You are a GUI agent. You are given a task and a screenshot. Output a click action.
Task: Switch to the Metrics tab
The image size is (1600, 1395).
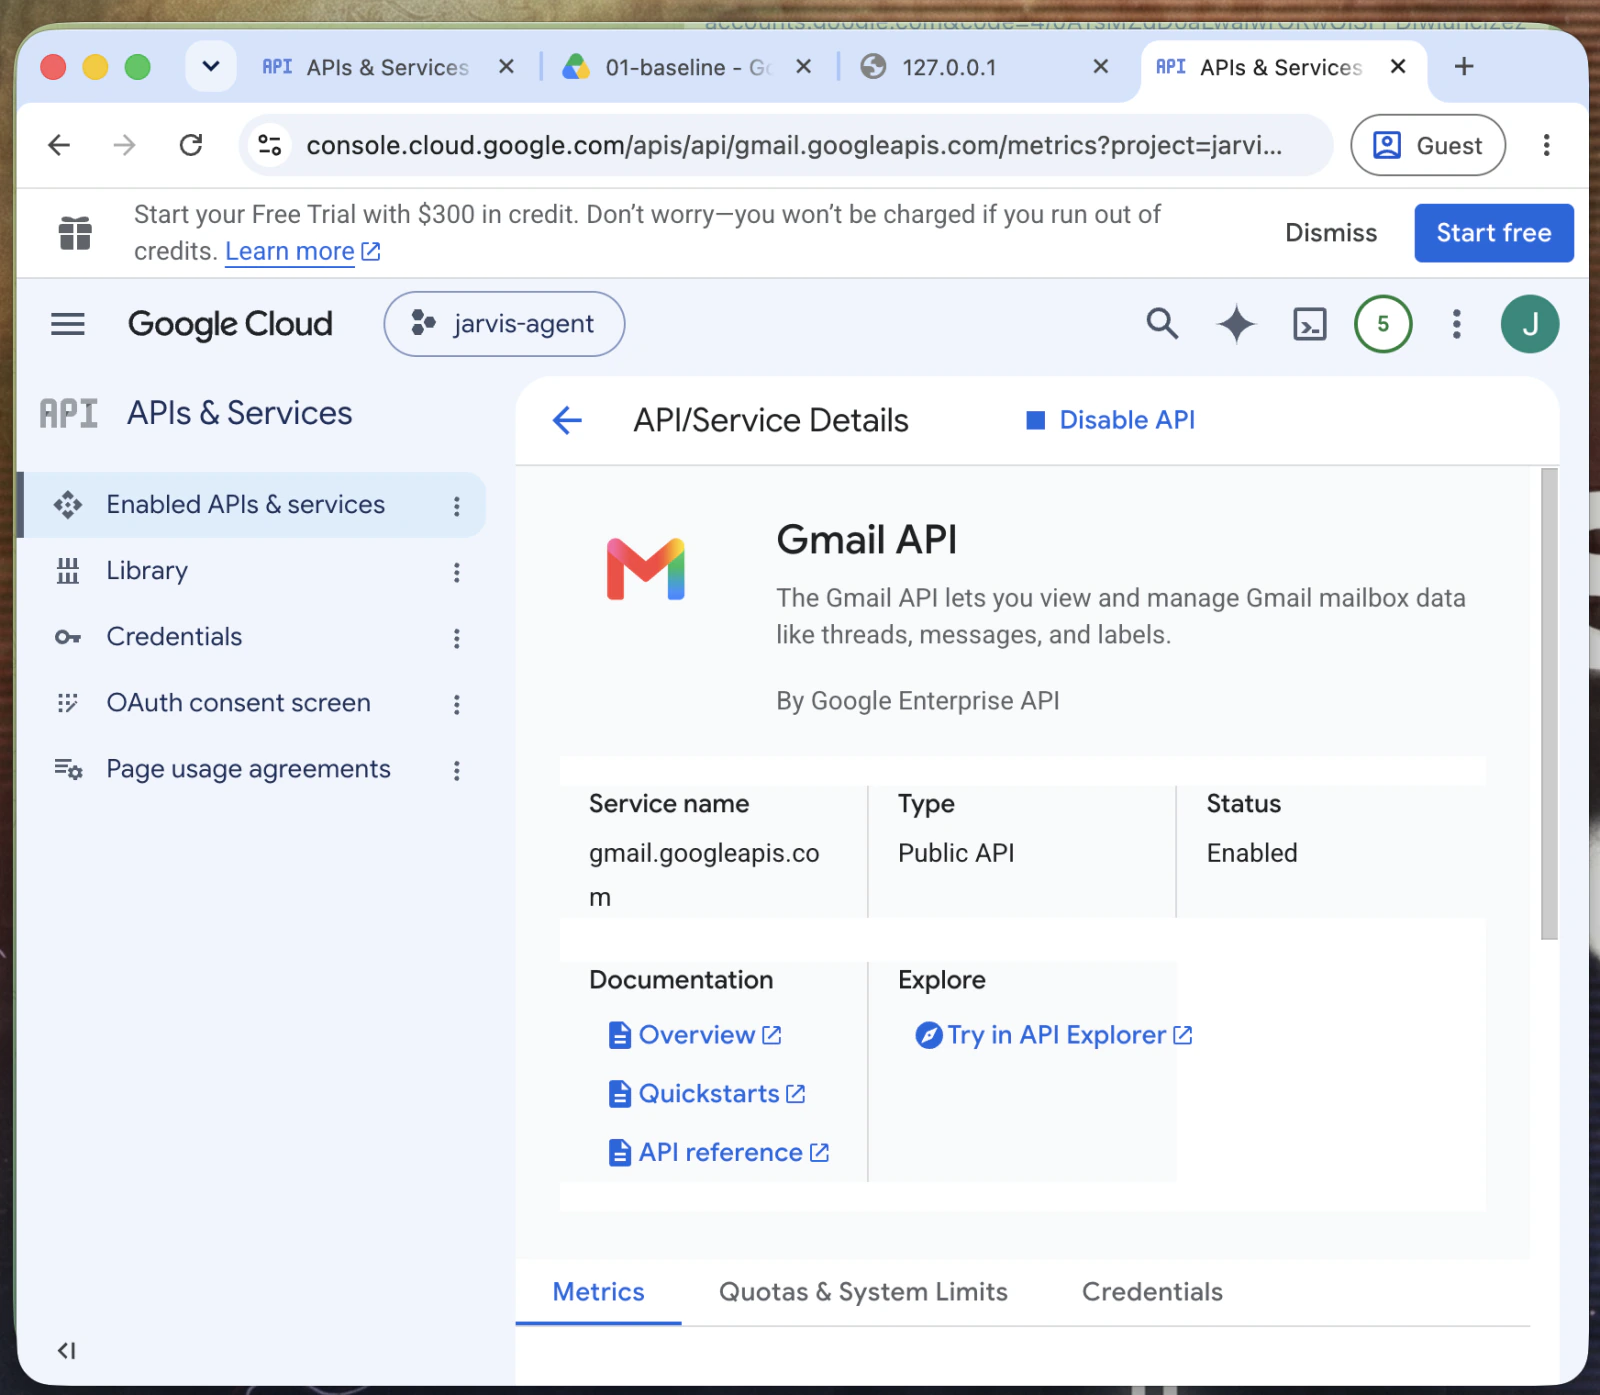coord(598,1292)
